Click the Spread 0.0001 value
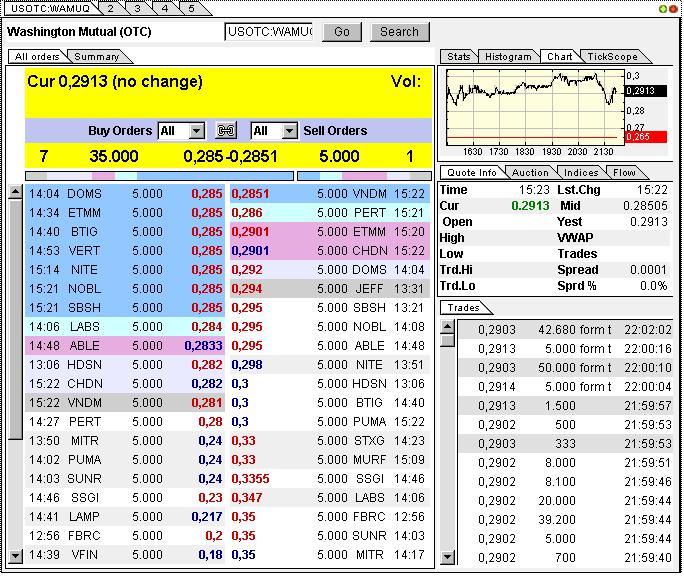 click(x=648, y=270)
